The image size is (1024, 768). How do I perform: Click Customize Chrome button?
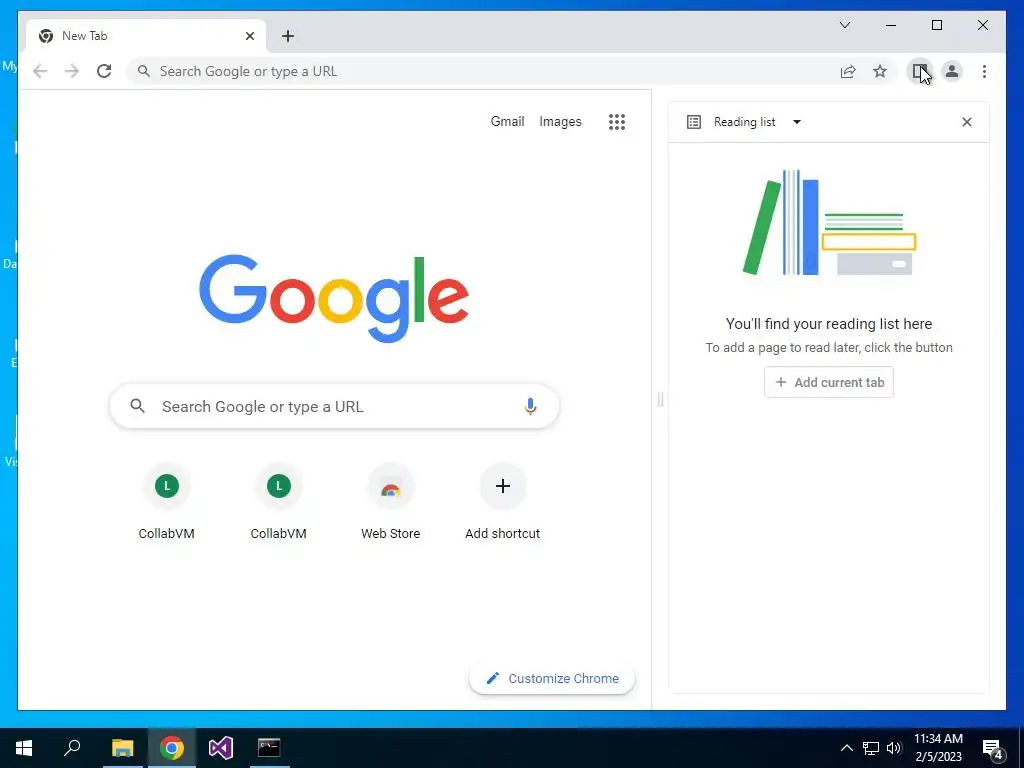pos(552,679)
